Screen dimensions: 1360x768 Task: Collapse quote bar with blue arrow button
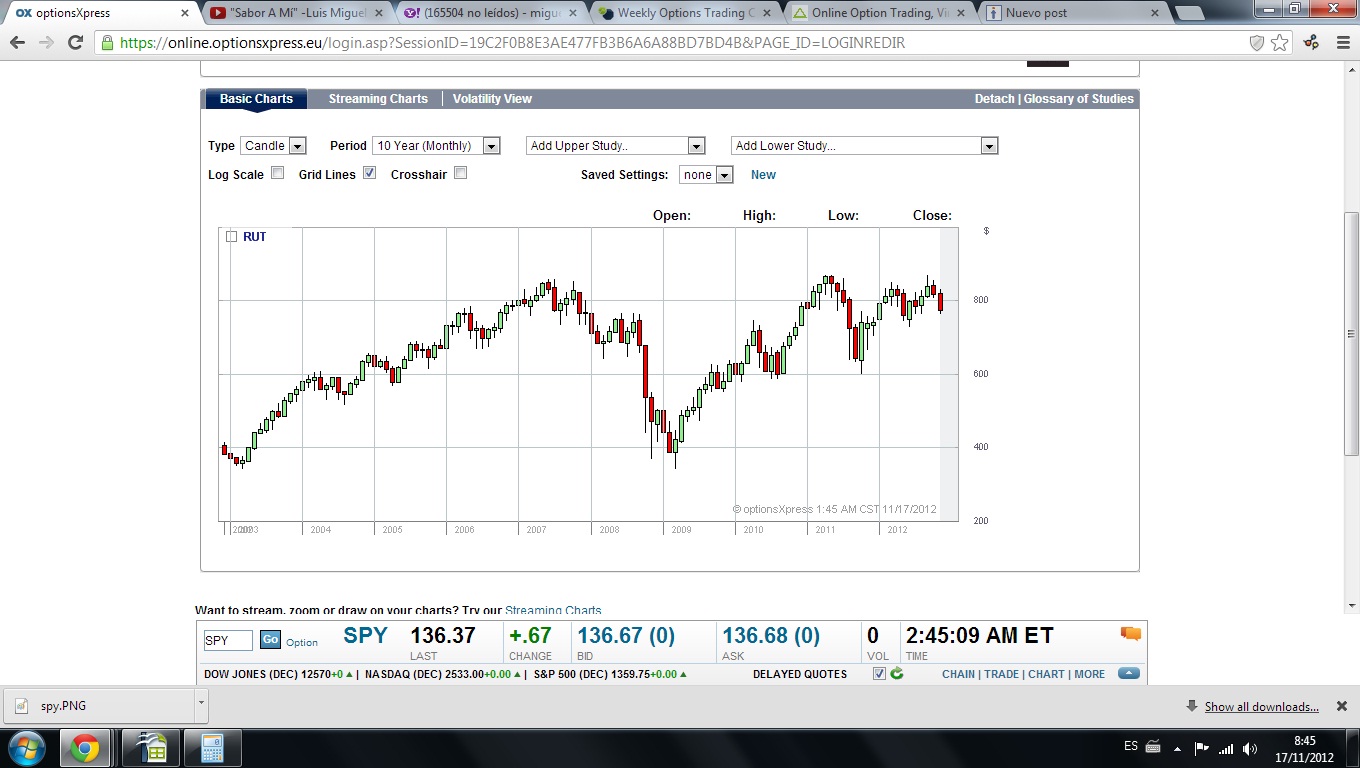1129,674
